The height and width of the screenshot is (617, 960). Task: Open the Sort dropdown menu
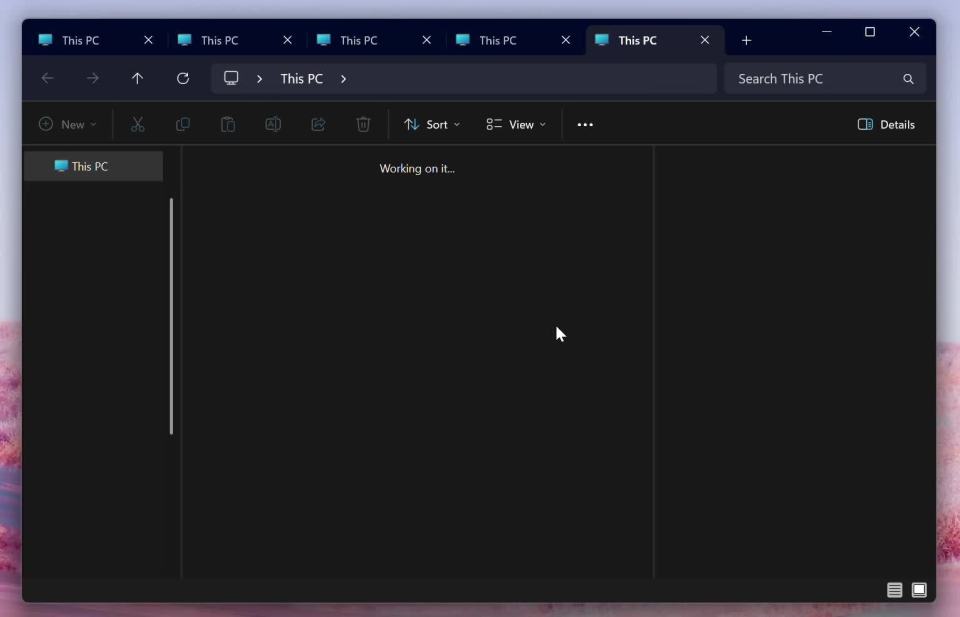click(x=432, y=124)
